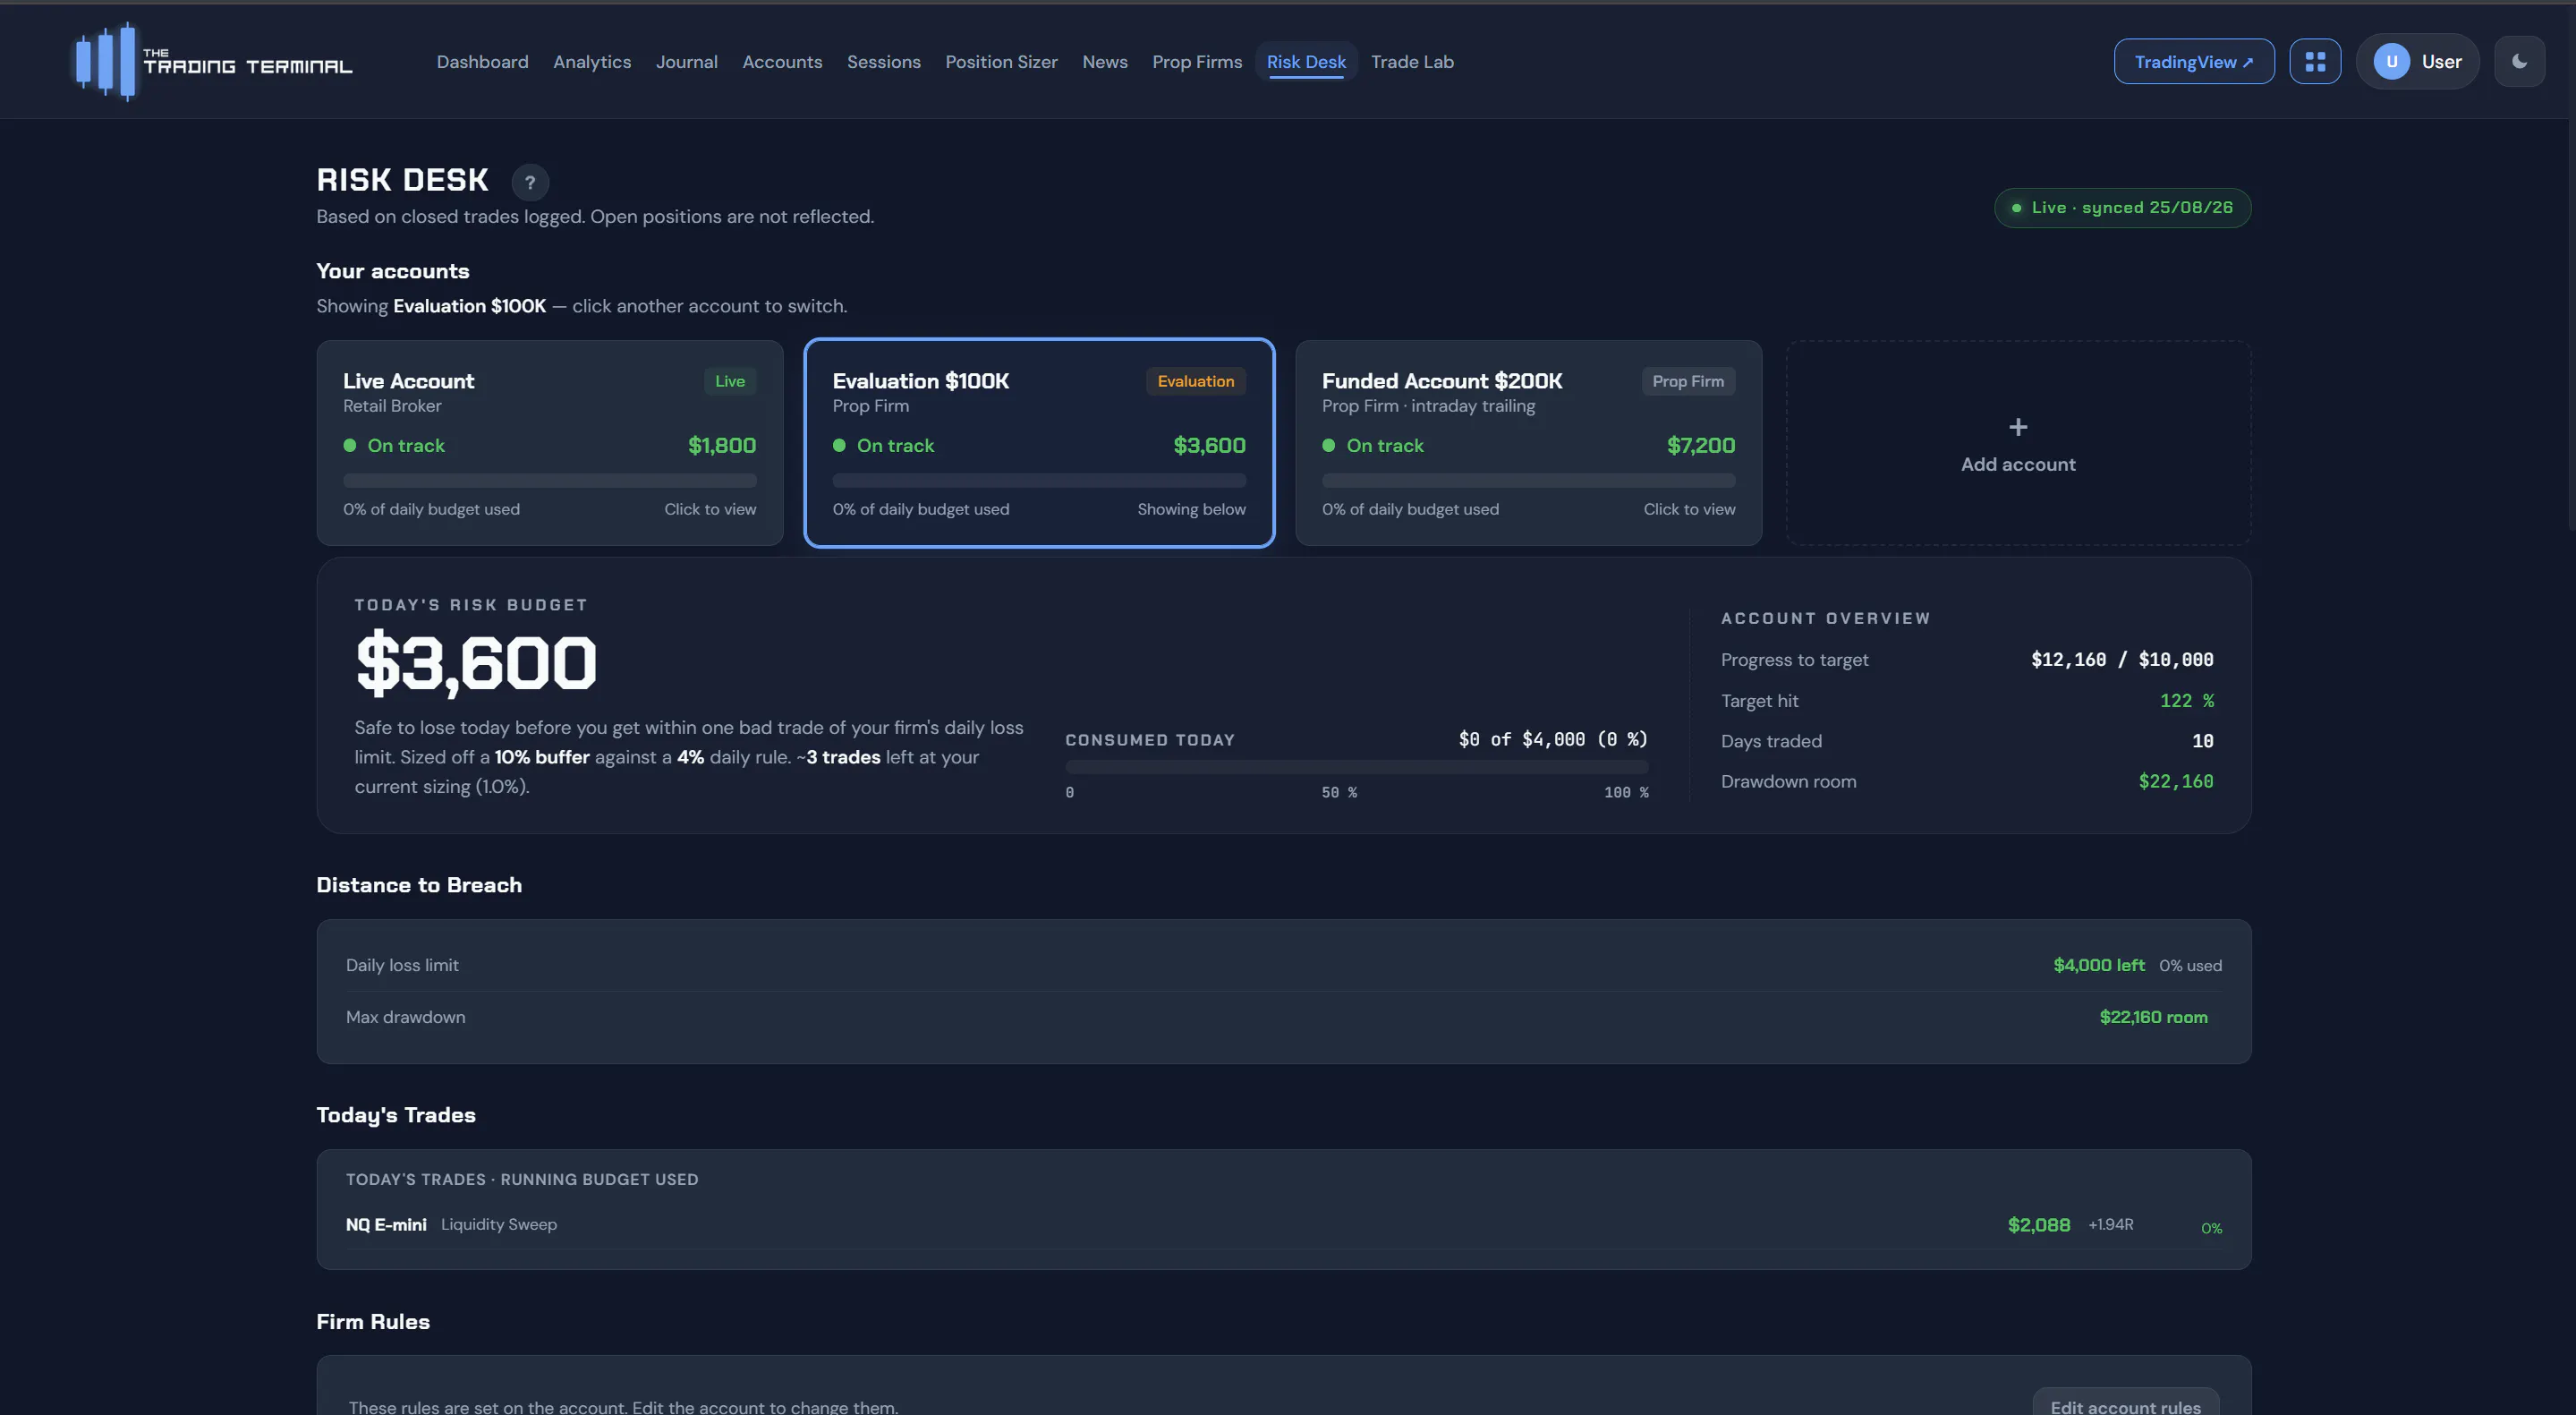The image size is (2576, 1415).
Task: Click the Live badge on Live Account
Action: point(729,381)
